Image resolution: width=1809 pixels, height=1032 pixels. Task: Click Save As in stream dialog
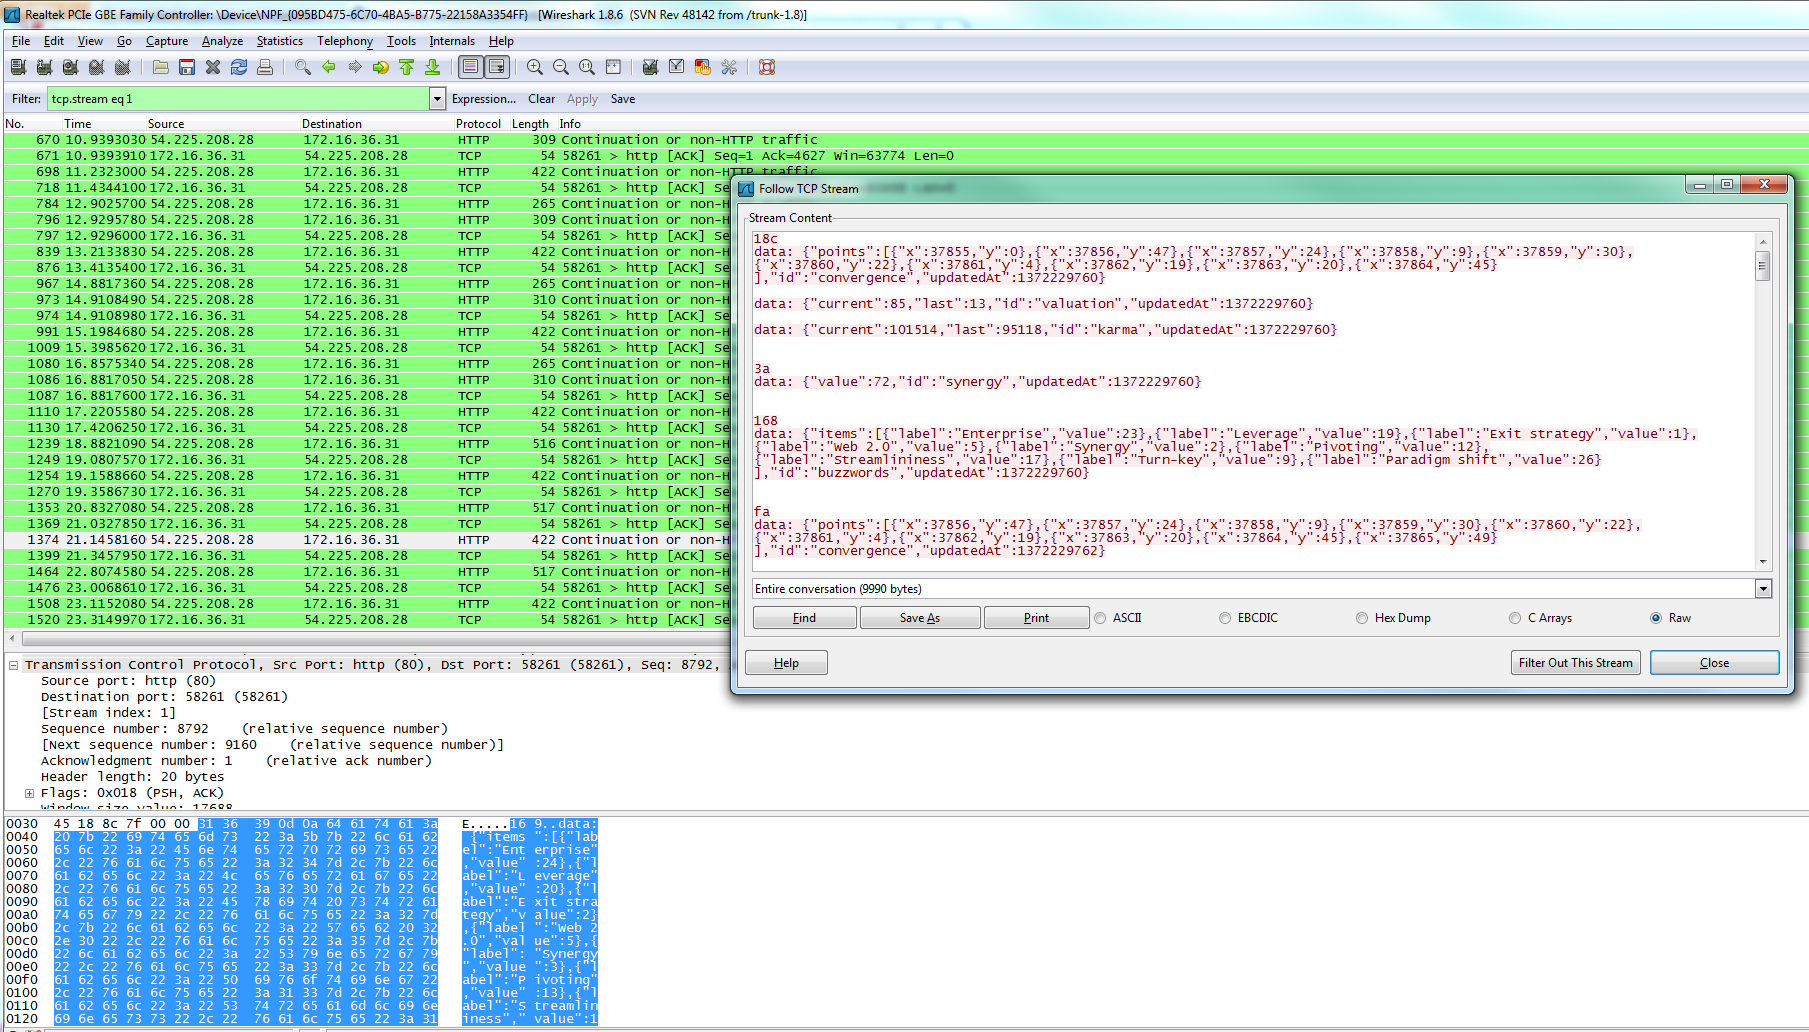pyautogui.click(x=920, y=618)
